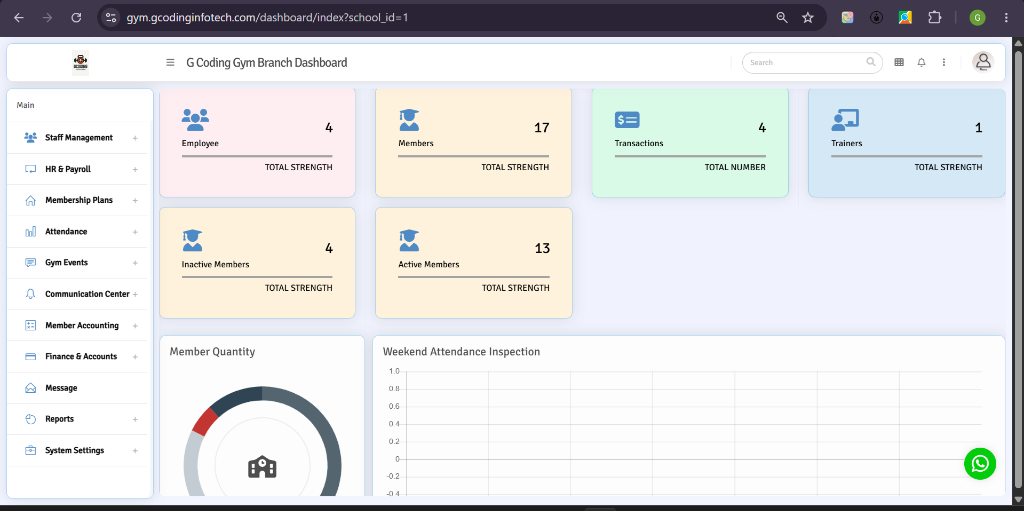This screenshot has width=1024, height=511.
Task: Click the Active Members card icon
Action: (x=409, y=240)
